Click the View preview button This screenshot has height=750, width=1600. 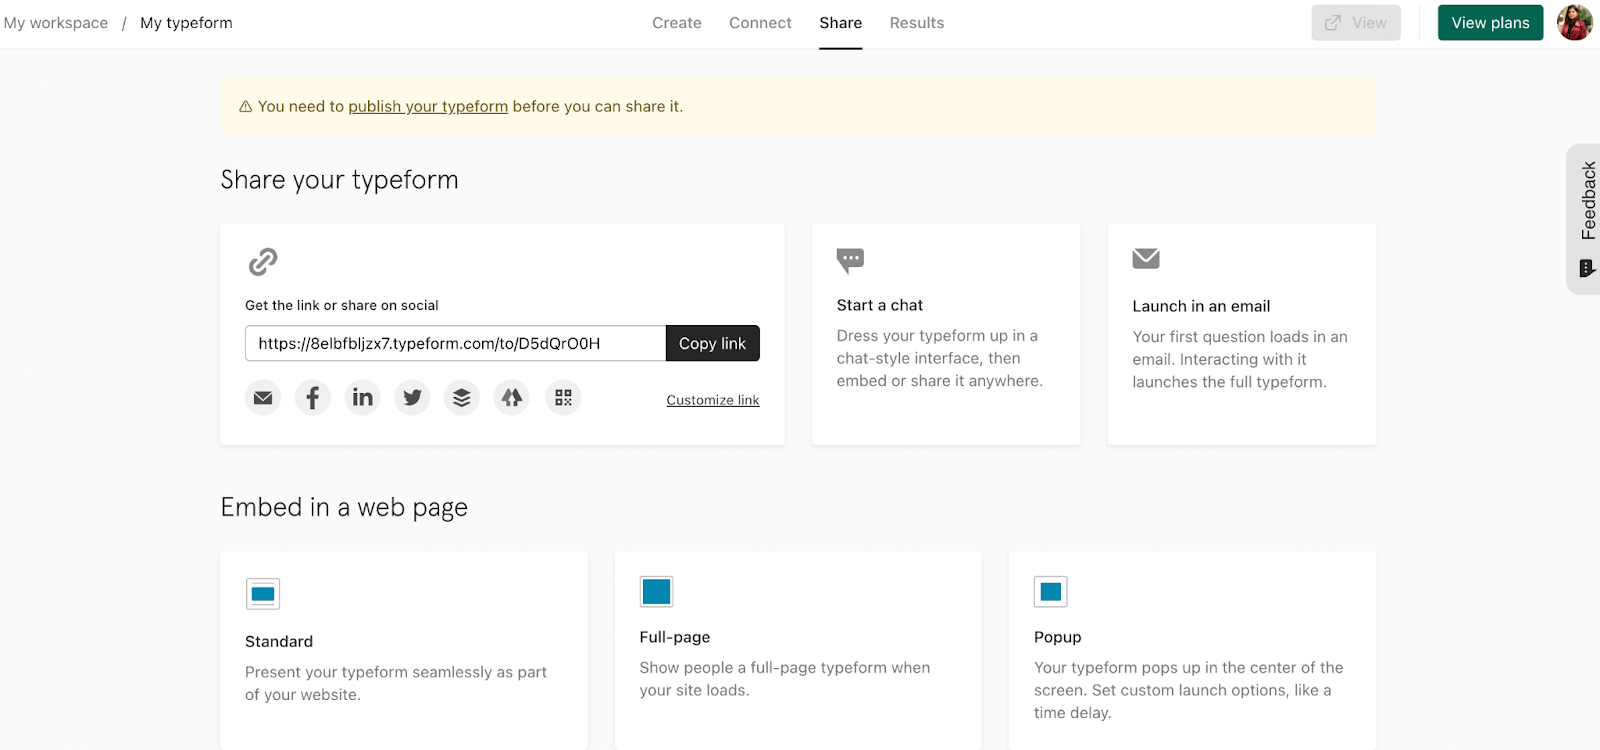pyautogui.click(x=1356, y=23)
